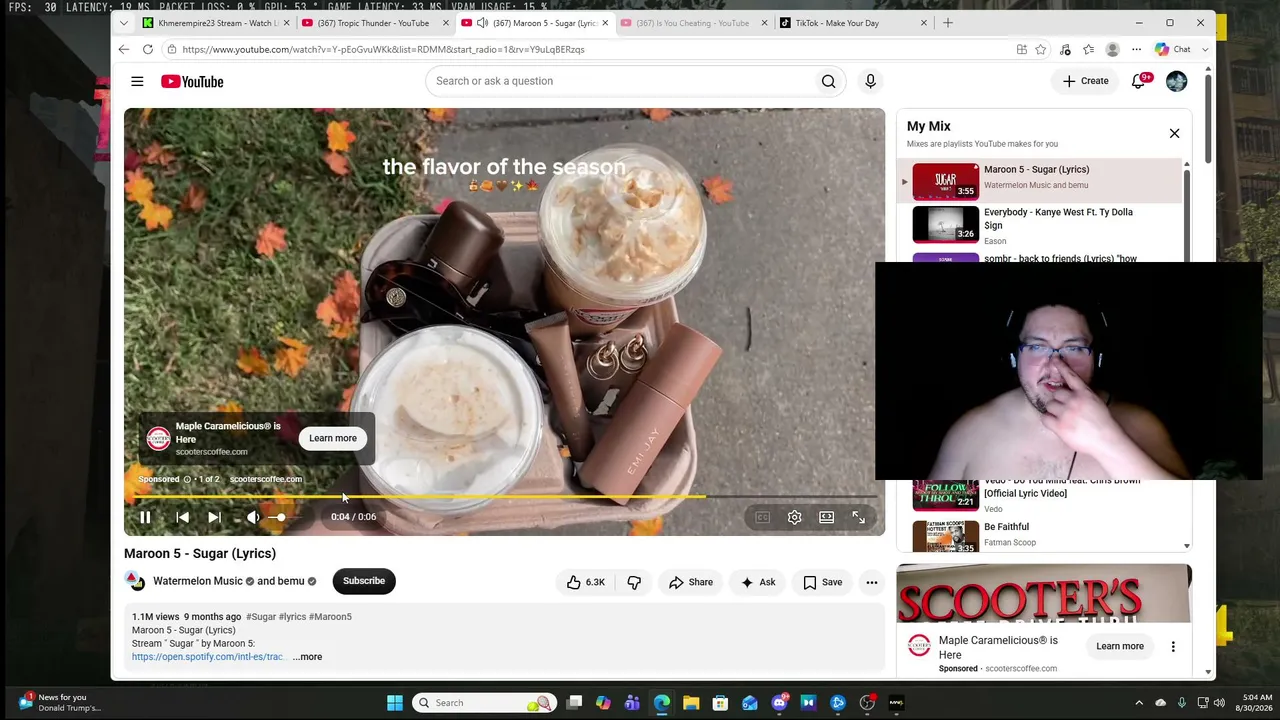Go back in the browser
Image resolution: width=1280 pixels, height=720 pixels.
point(124,49)
